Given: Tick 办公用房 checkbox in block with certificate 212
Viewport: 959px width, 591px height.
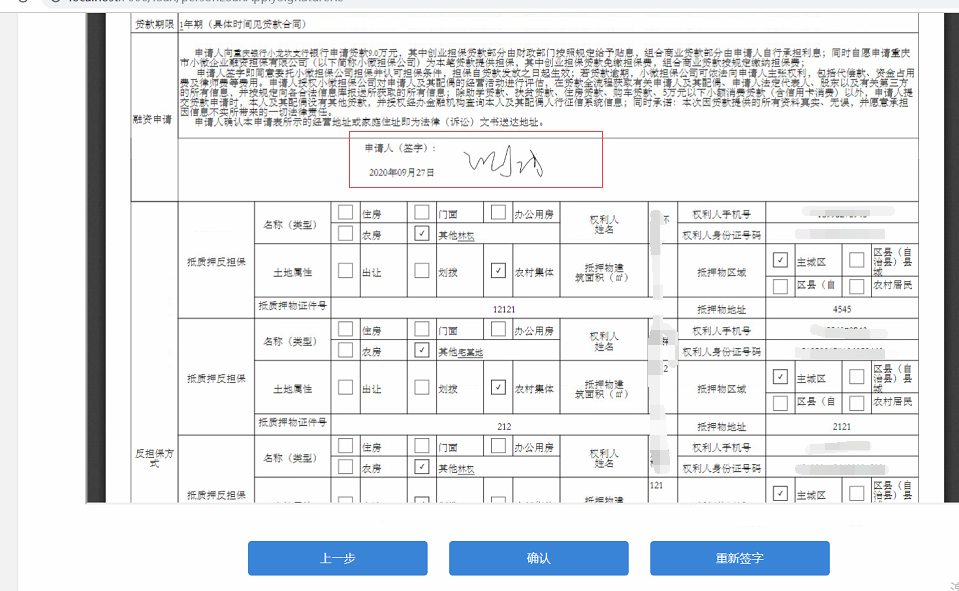Looking at the screenshot, I should (498, 329).
